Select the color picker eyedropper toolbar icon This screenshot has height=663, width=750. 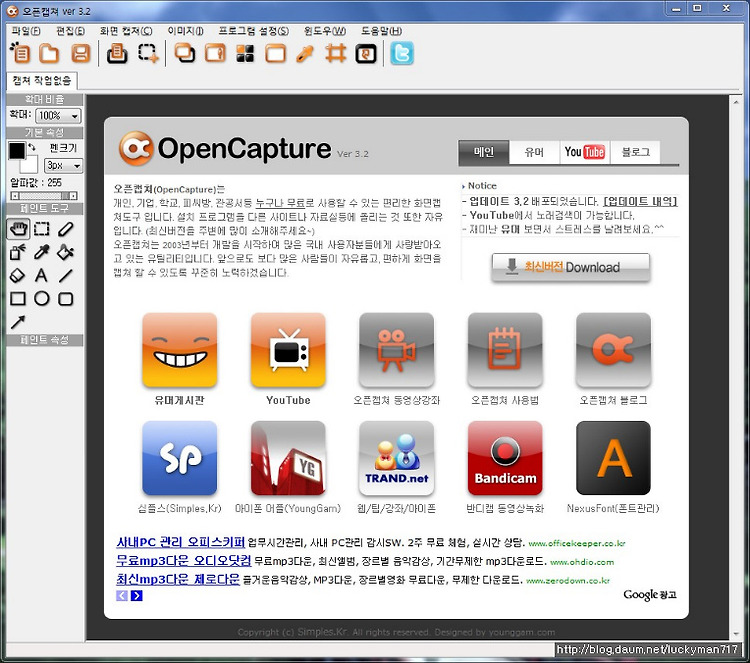pos(305,53)
